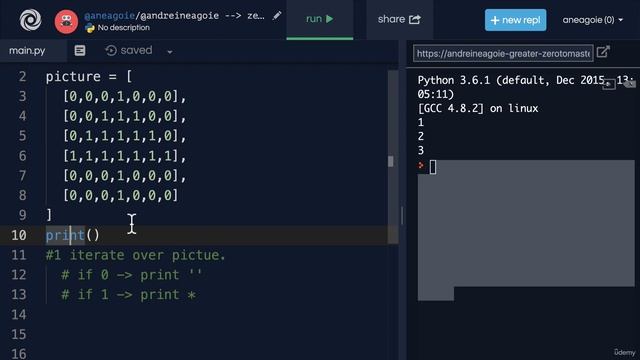
Task: Click comment '#1 iterate over pictue.'
Action: [136, 255]
